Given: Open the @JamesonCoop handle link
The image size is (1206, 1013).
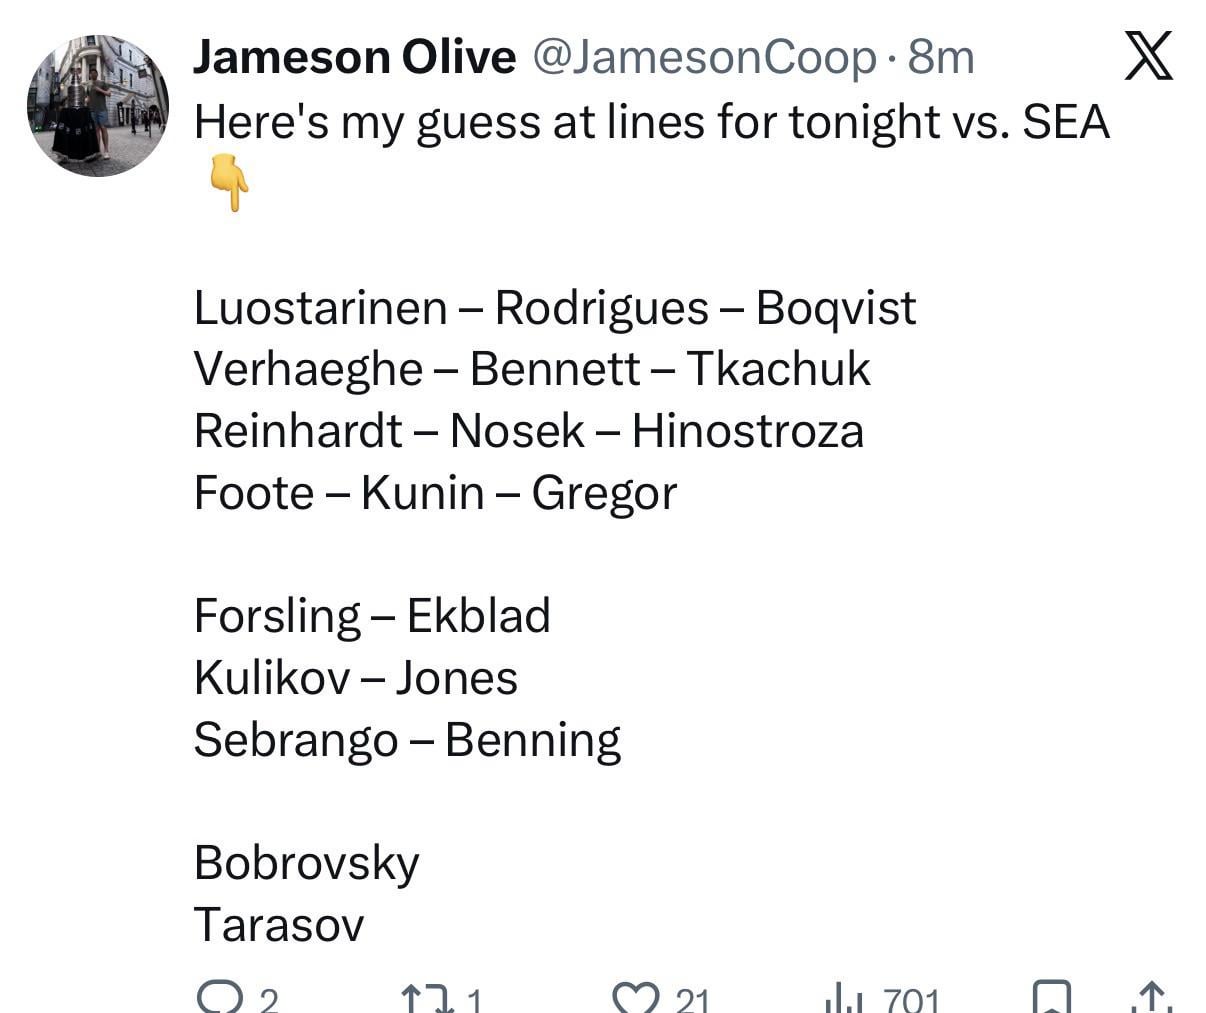Looking at the screenshot, I should pos(703,58).
